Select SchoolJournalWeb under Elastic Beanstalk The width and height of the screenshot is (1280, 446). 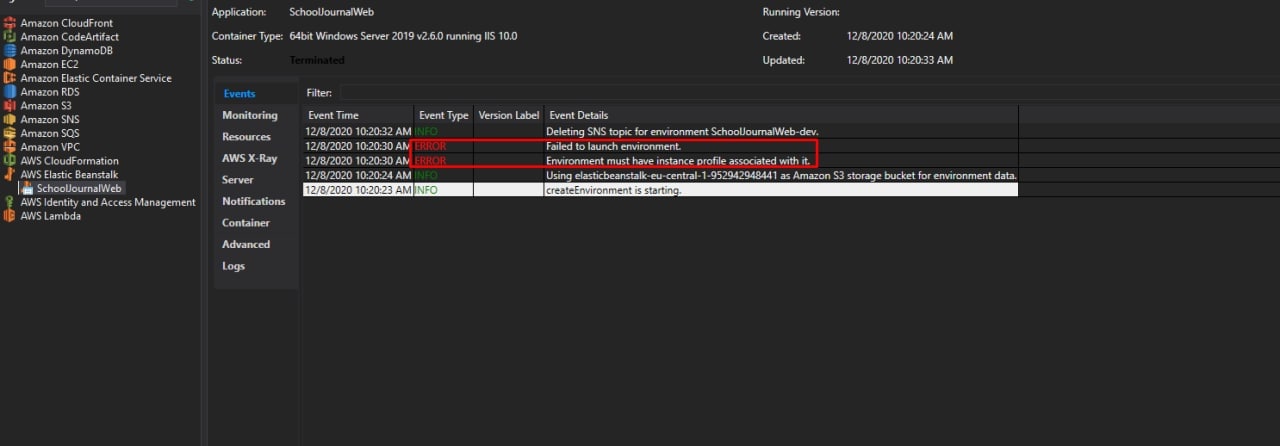[x=79, y=188]
